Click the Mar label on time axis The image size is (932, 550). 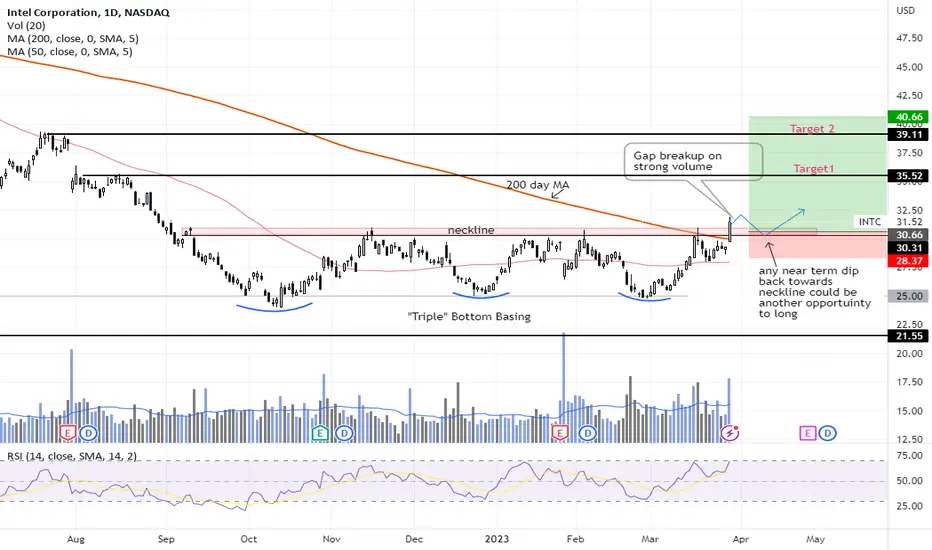tap(650, 539)
